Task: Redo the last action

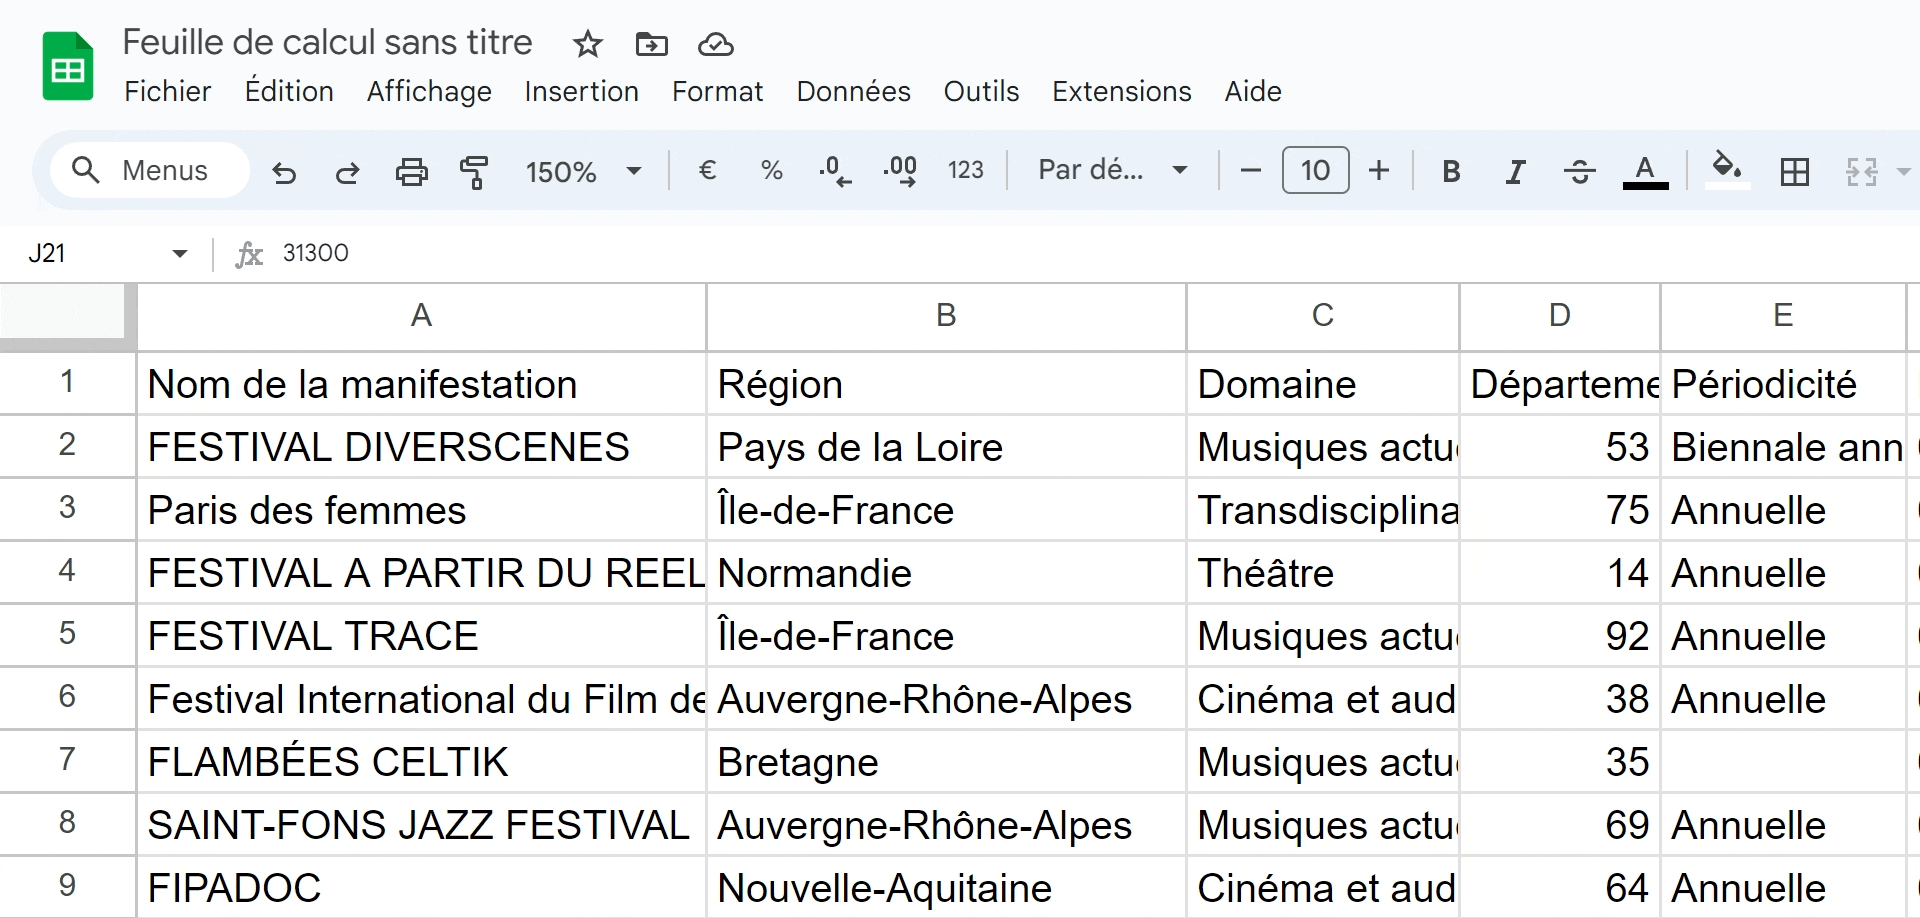Action: click(347, 172)
